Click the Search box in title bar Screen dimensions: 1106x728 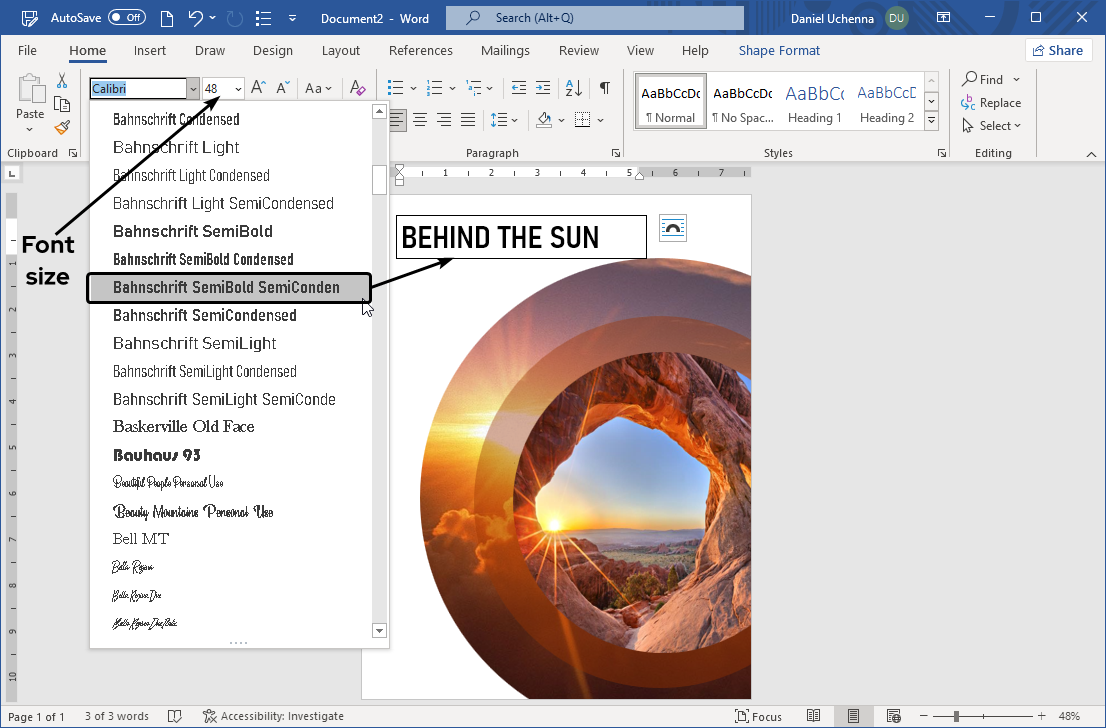(594, 18)
